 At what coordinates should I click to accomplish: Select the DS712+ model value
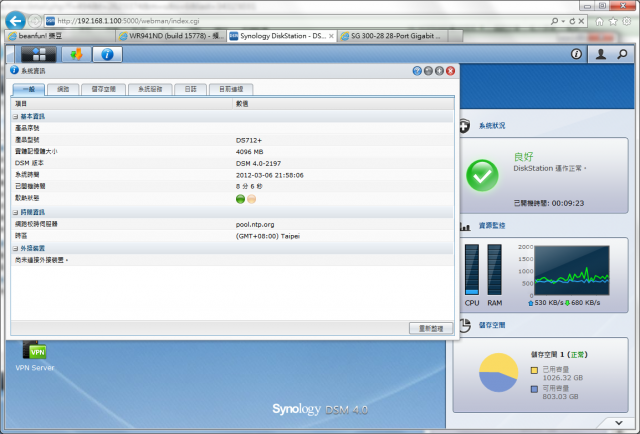[249, 140]
